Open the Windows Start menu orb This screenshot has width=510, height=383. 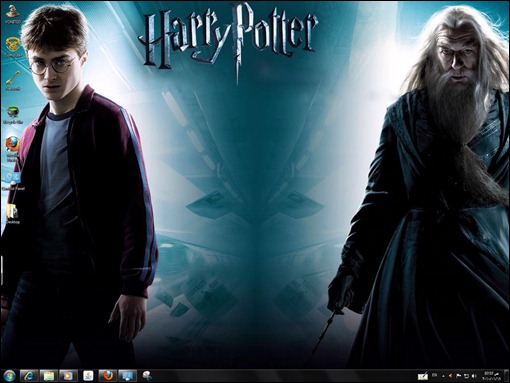click(x=9, y=376)
